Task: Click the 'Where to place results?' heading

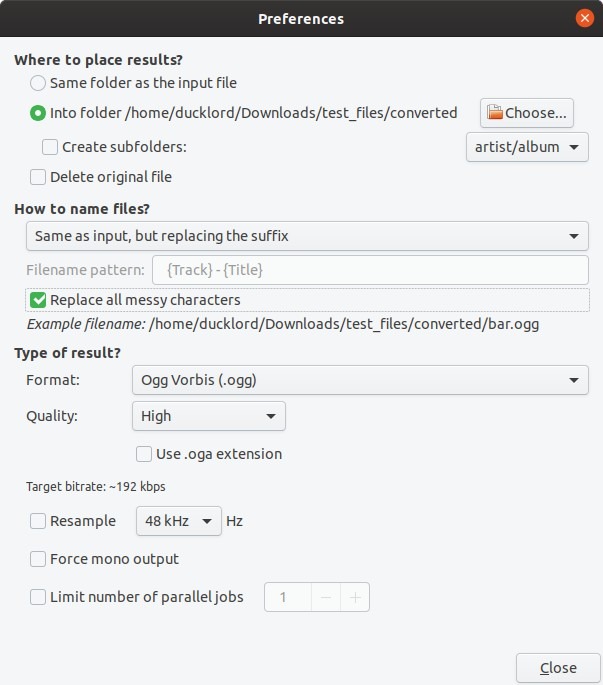Action: pyautogui.click(x=98, y=60)
